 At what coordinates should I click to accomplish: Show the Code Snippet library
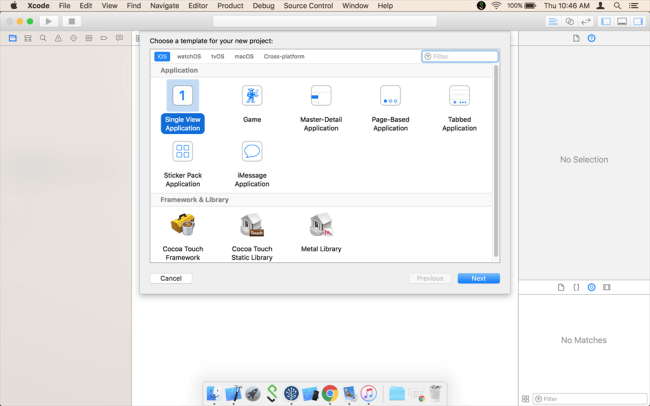pyautogui.click(x=576, y=287)
